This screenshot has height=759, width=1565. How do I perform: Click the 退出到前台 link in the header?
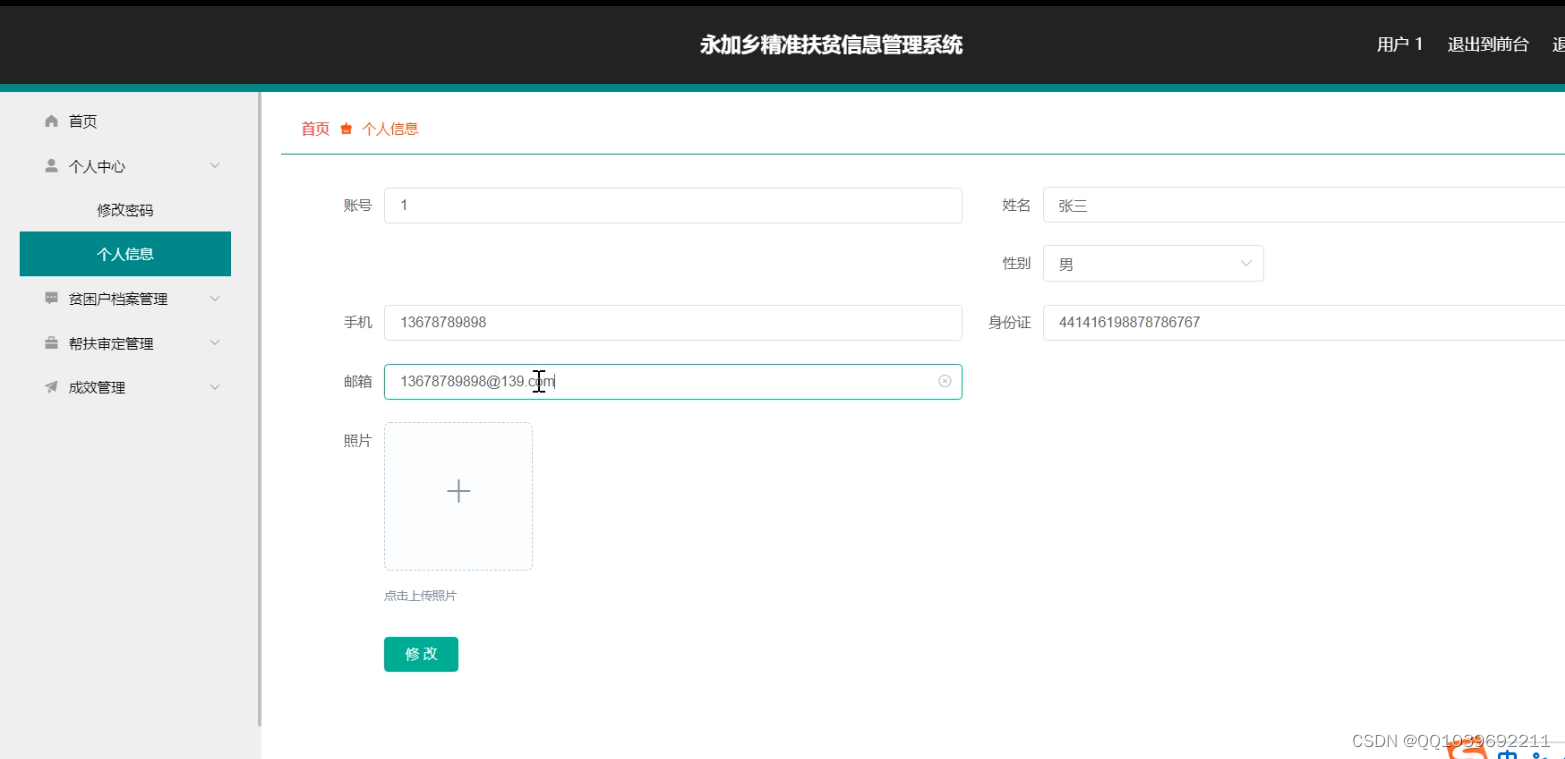click(x=1488, y=44)
